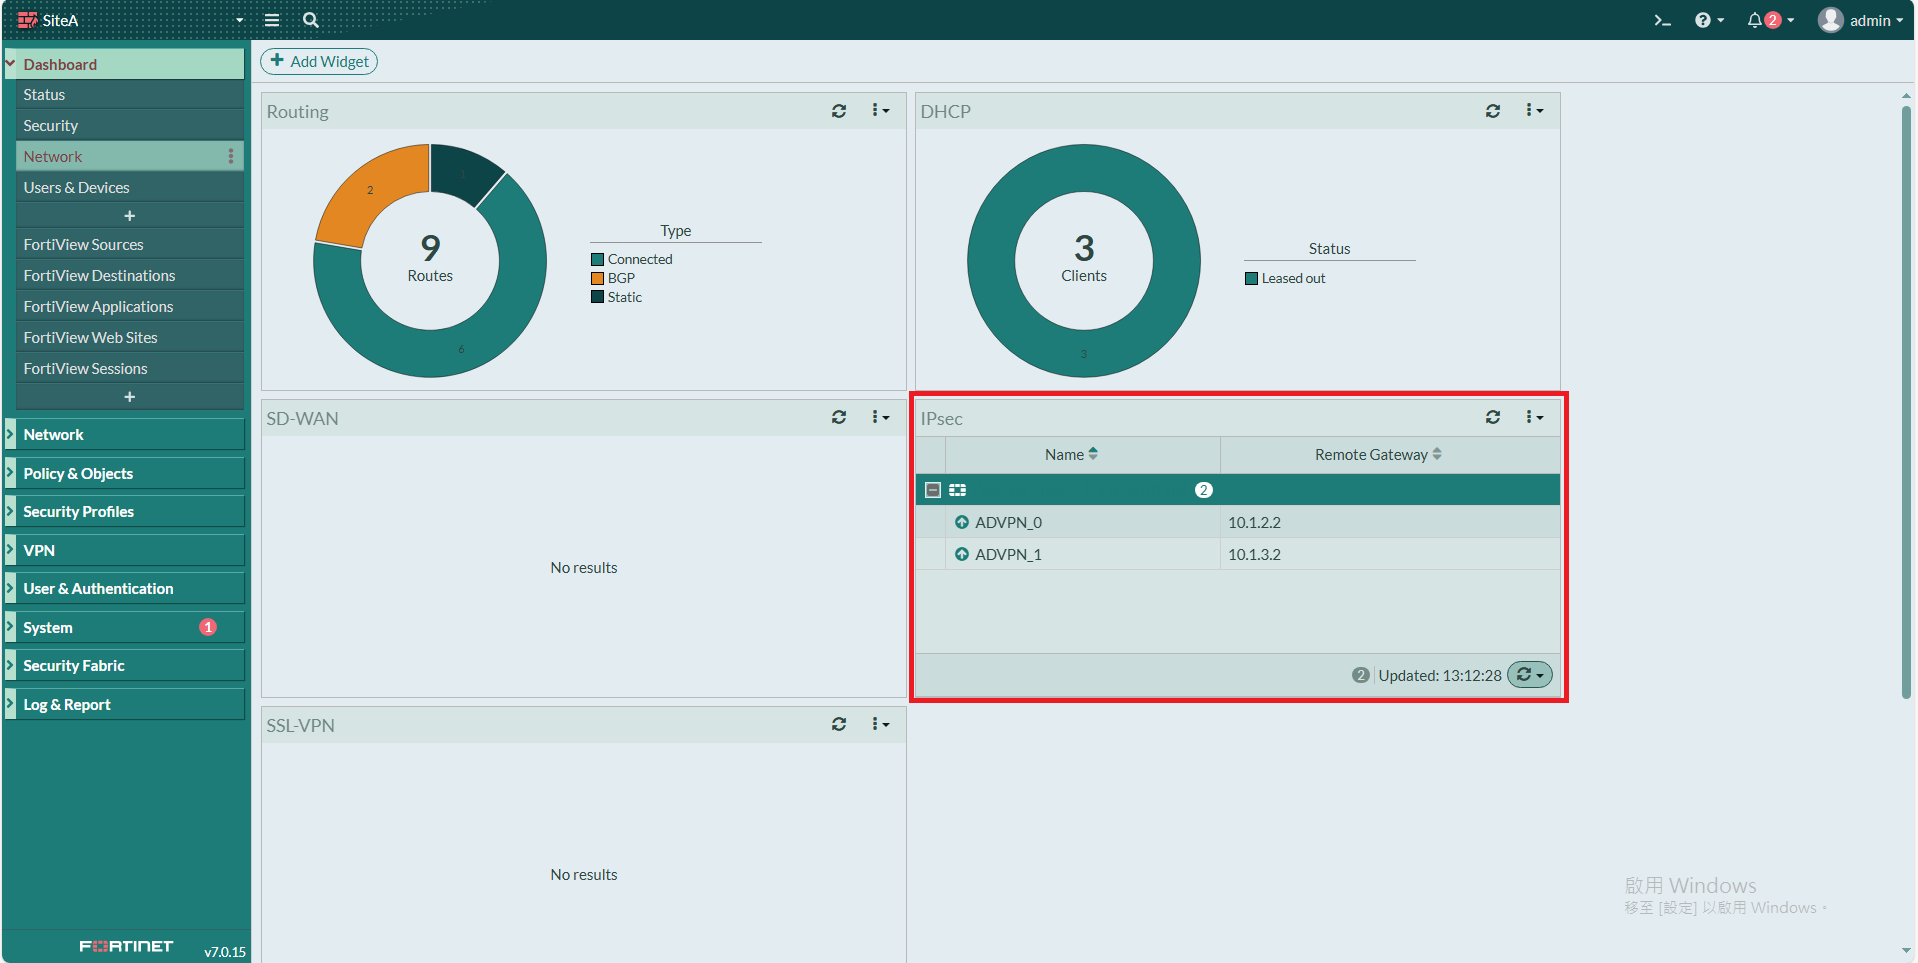Image resolution: width=1918 pixels, height=963 pixels.
Task: Refresh the Routing widget
Action: pos(839,111)
